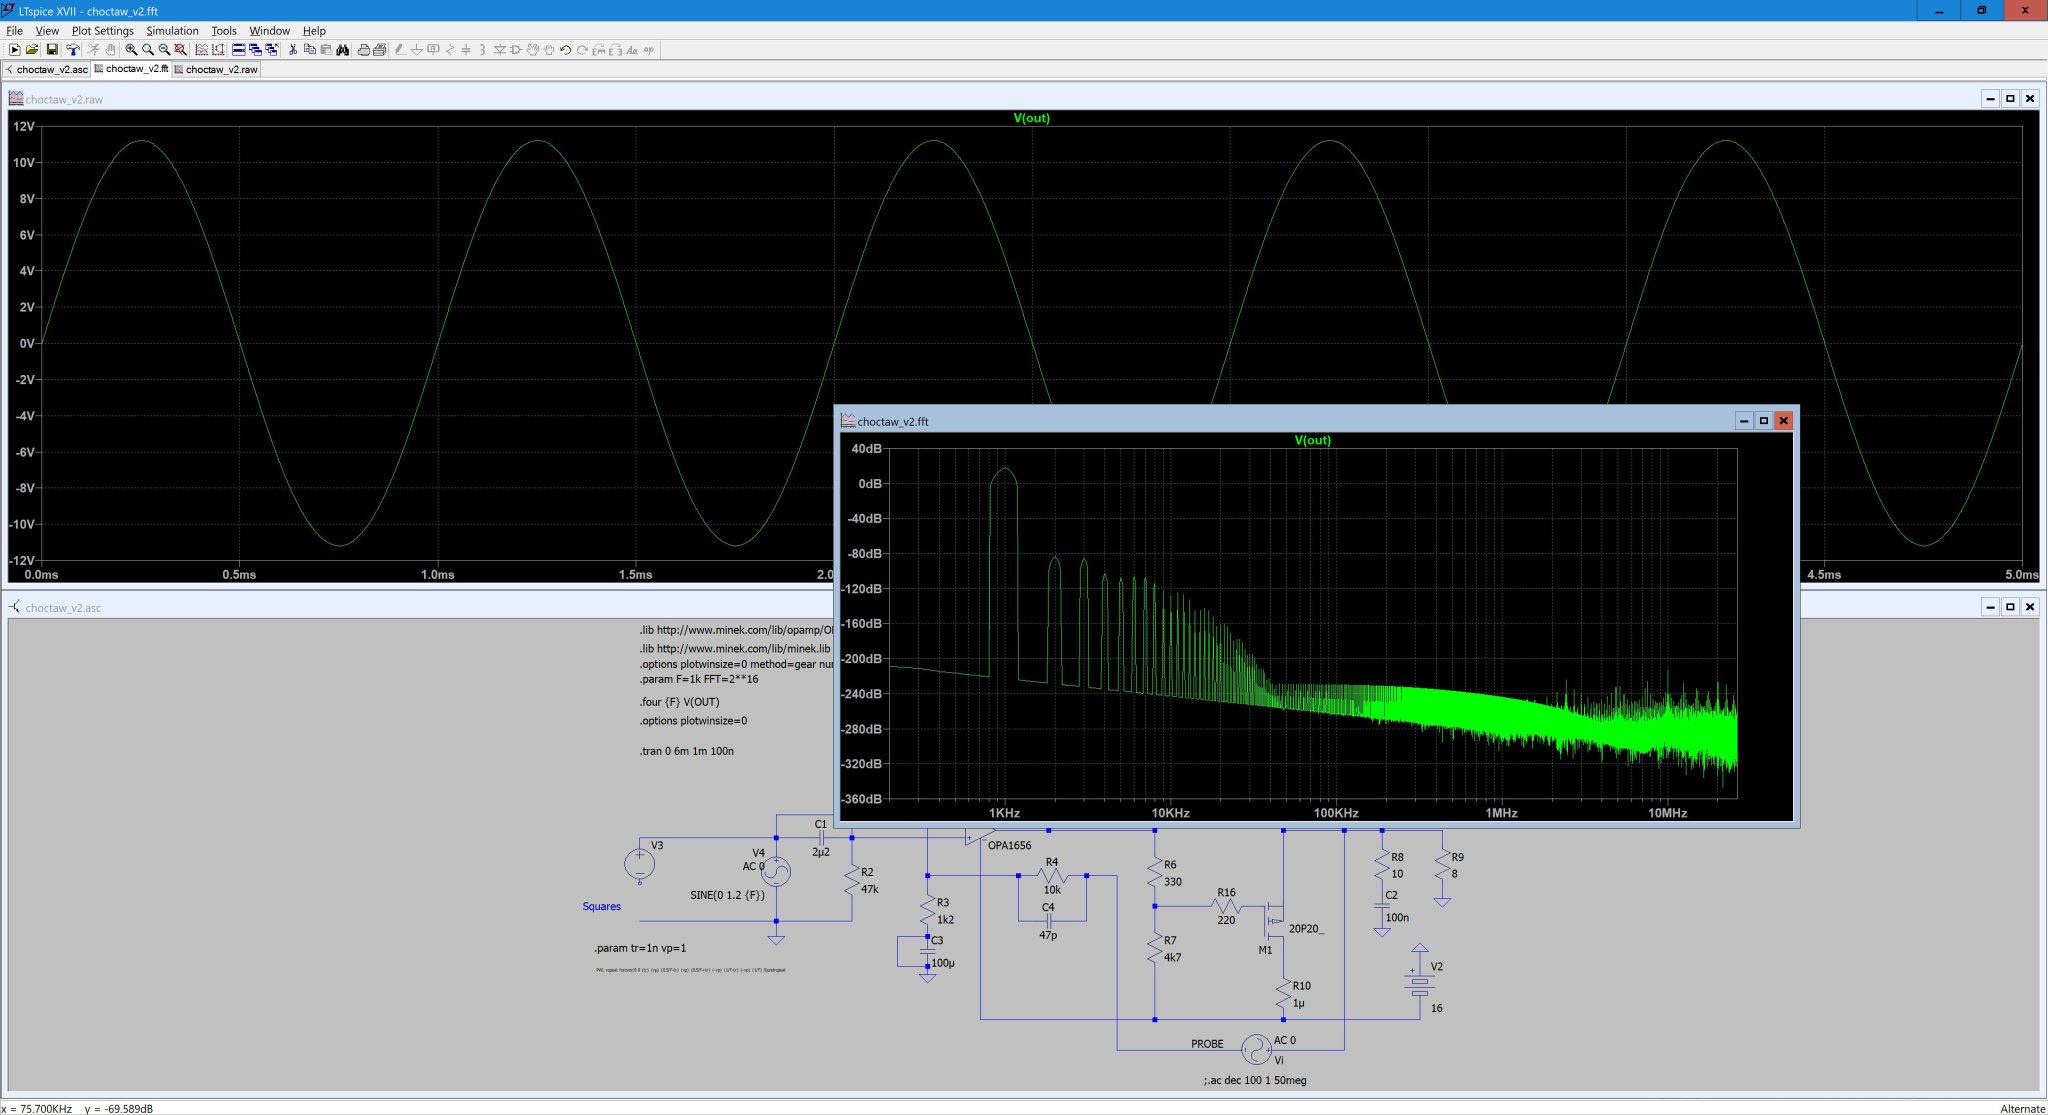Open the Tools menu
2048x1115 pixels.
[x=224, y=31]
